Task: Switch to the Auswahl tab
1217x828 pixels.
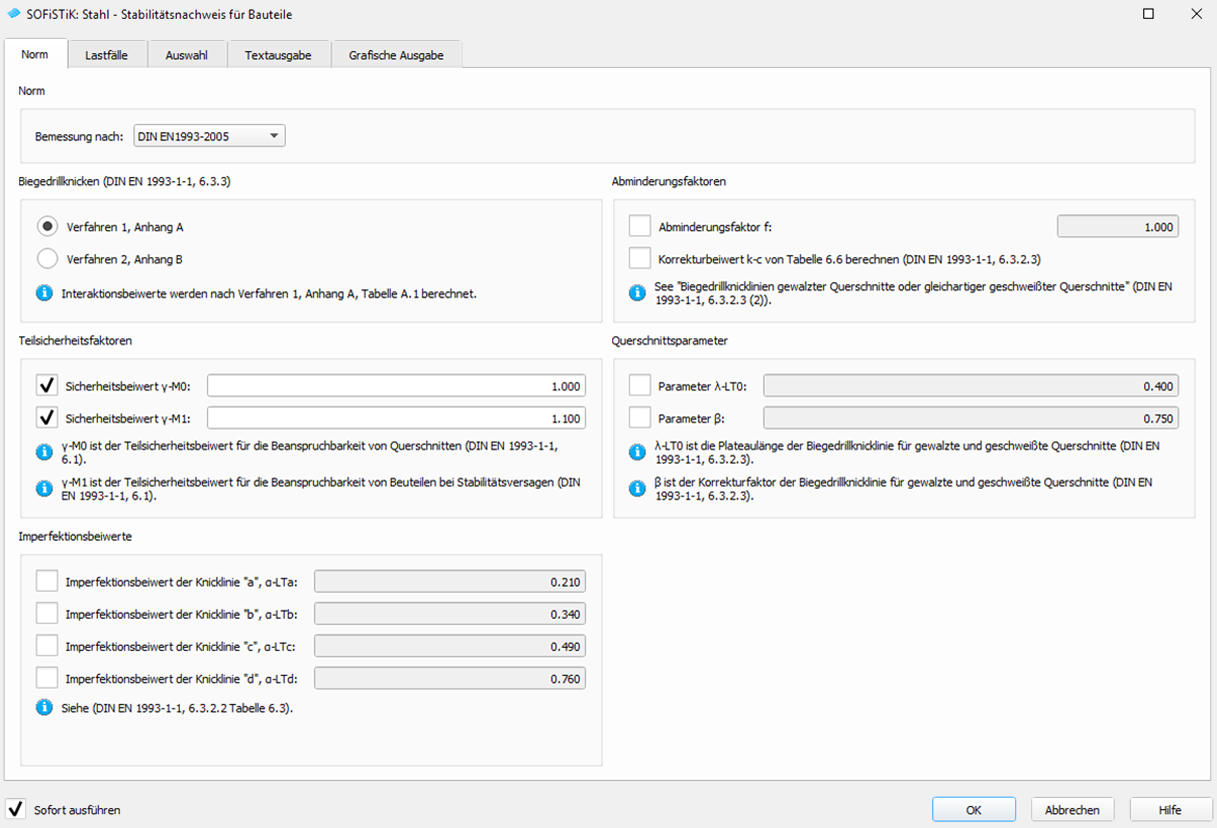Action: (x=186, y=55)
